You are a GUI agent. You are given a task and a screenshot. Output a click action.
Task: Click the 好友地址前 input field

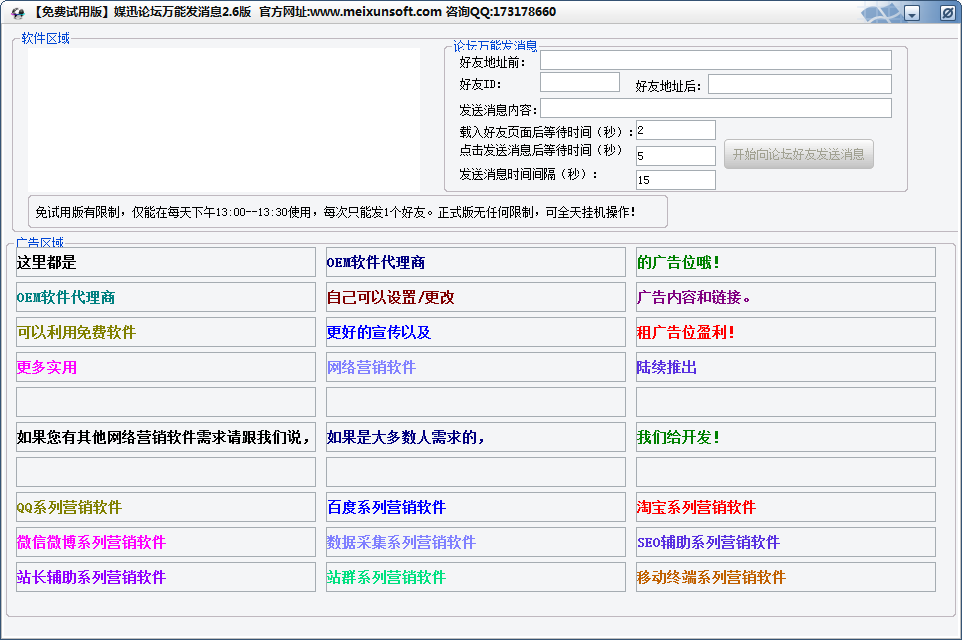[x=715, y=61]
